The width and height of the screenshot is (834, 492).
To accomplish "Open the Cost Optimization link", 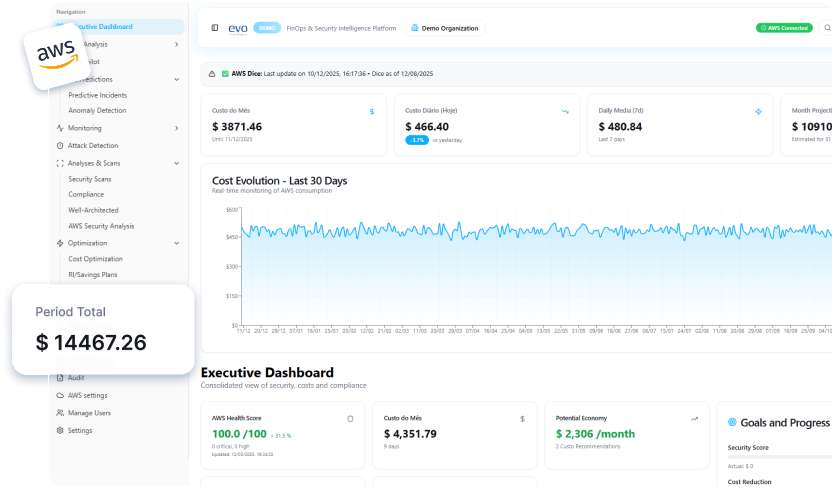I will pyautogui.click(x=95, y=259).
